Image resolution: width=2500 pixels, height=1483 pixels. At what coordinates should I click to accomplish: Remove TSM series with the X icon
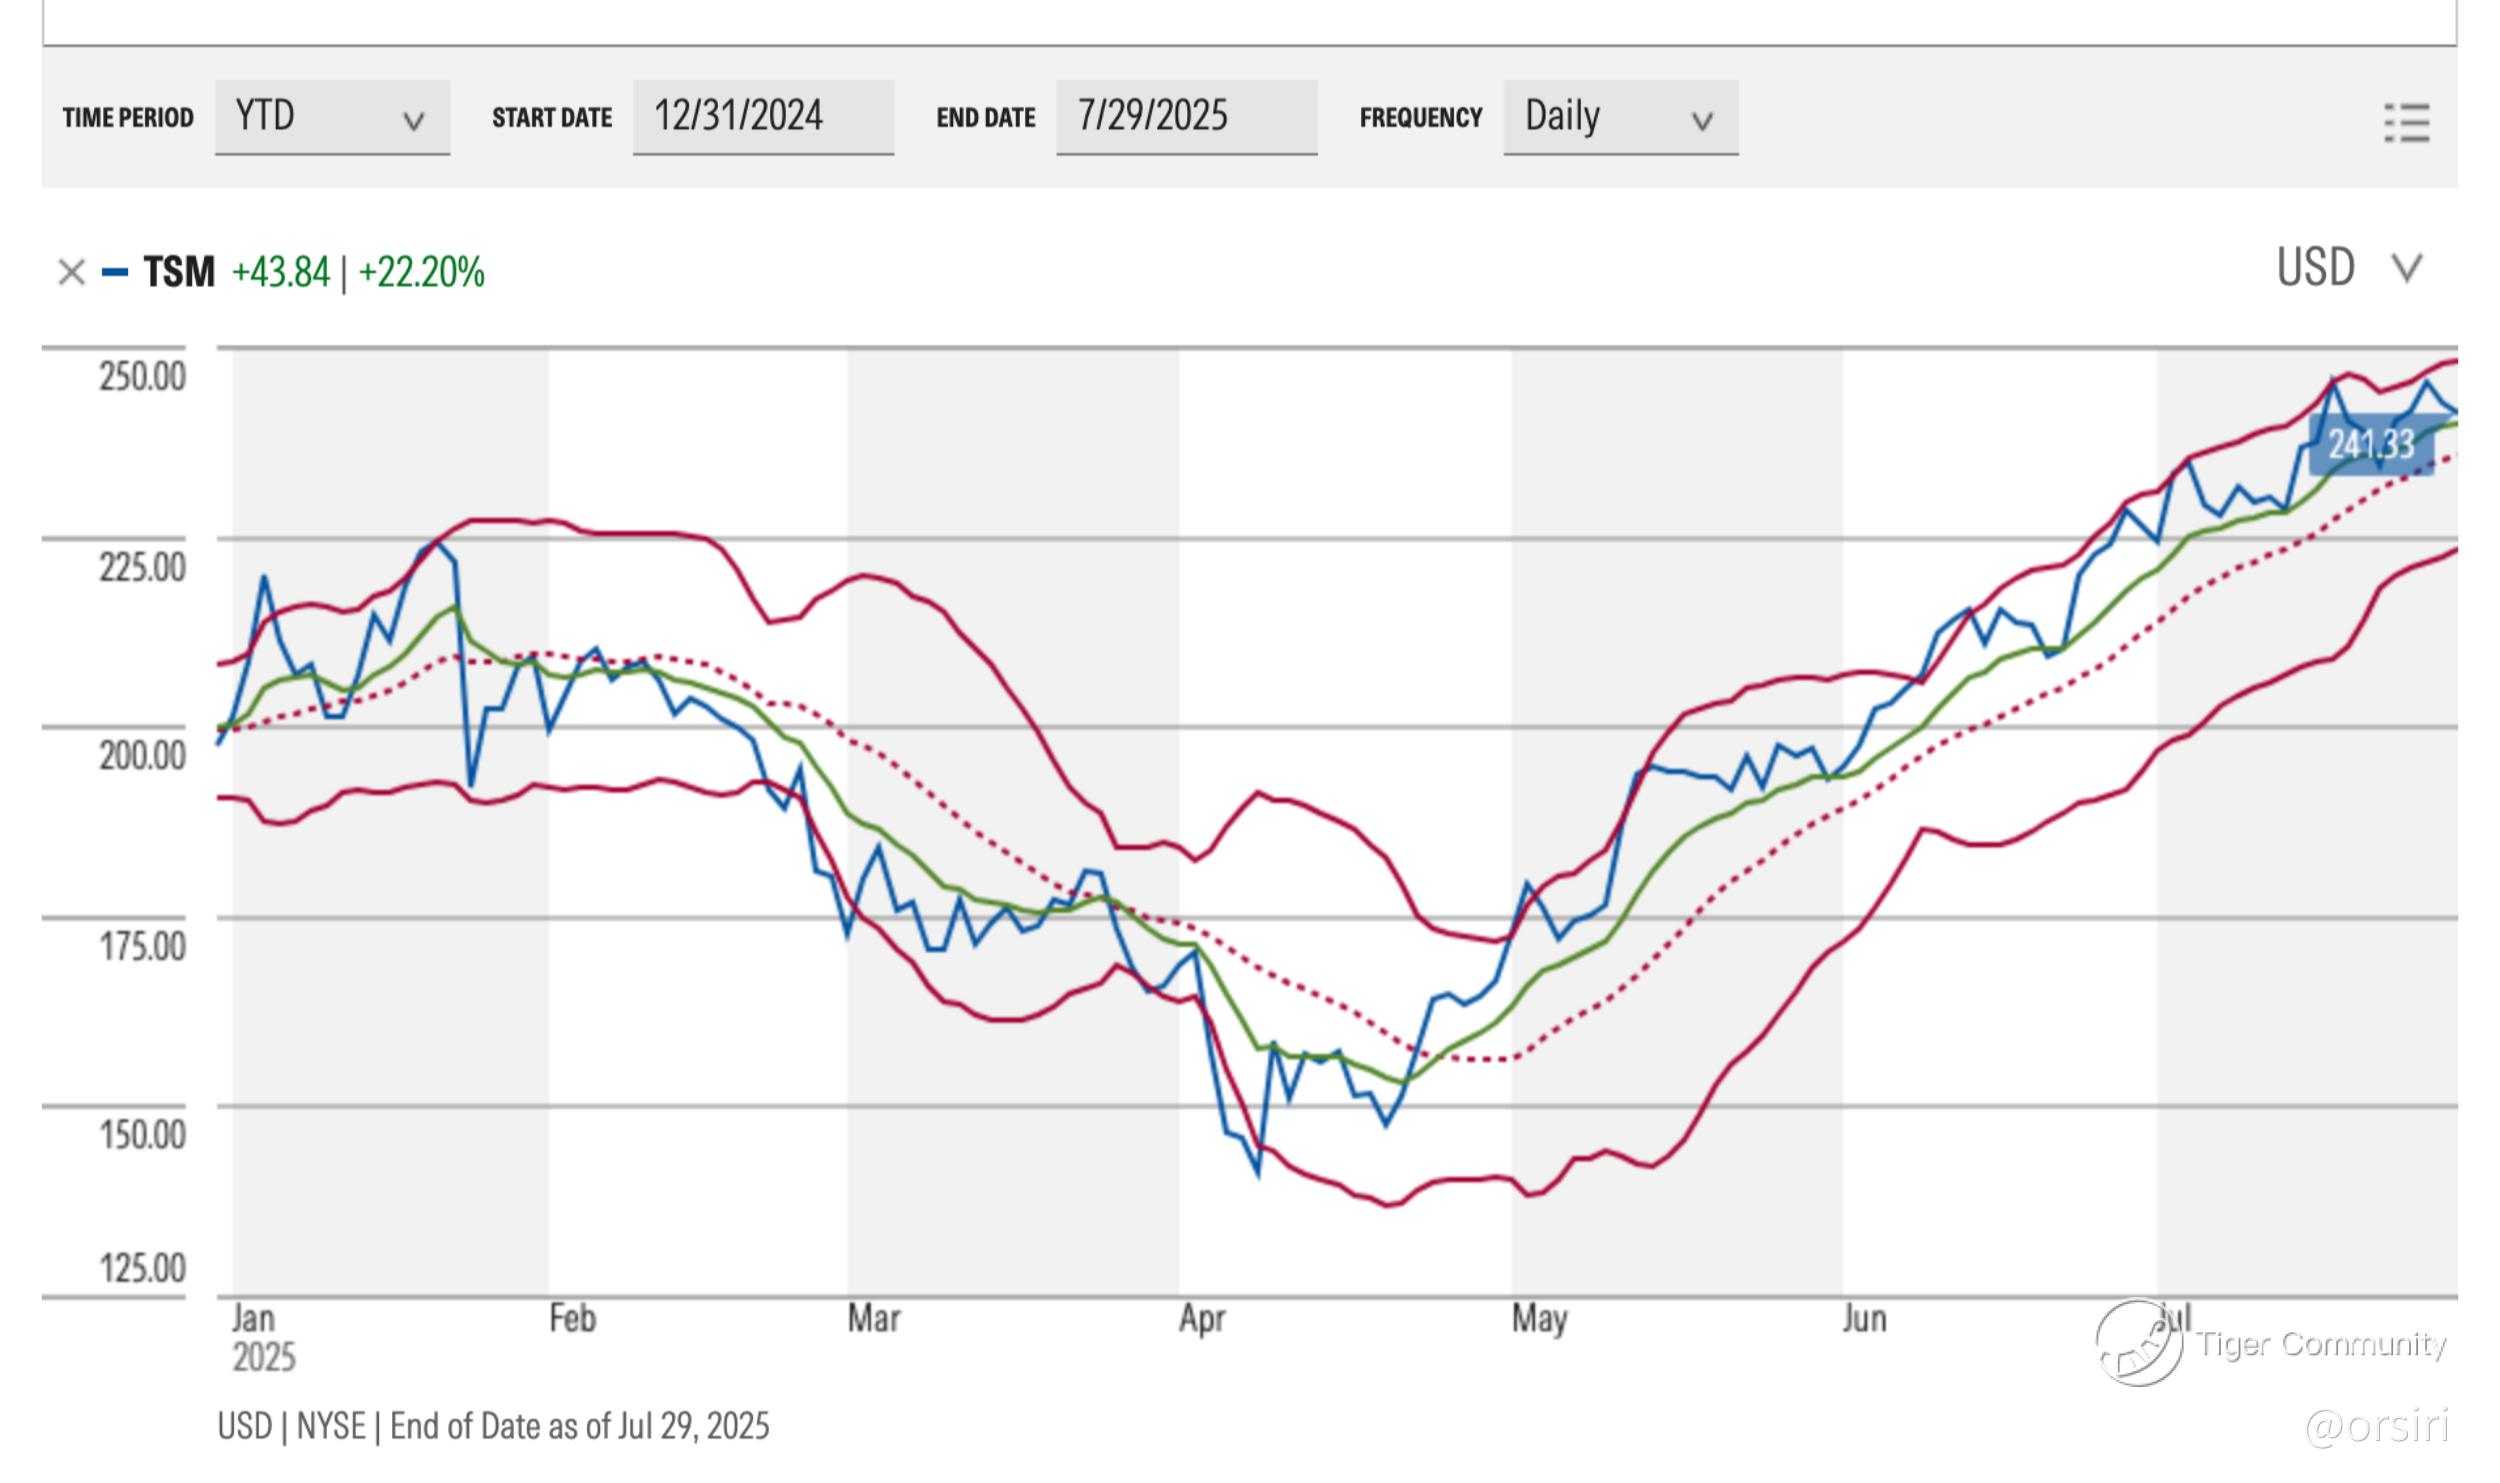tap(71, 272)
